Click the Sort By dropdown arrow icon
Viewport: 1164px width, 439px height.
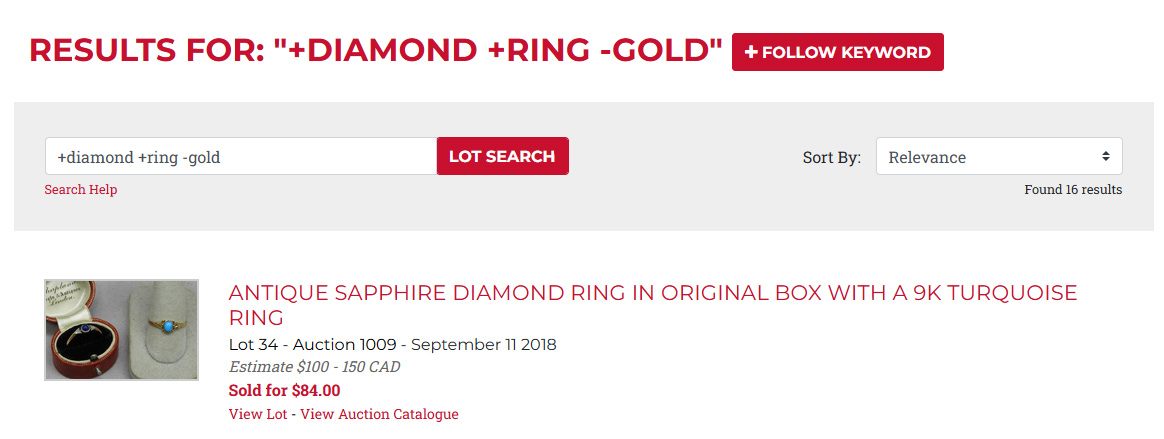coord(1106,157)
